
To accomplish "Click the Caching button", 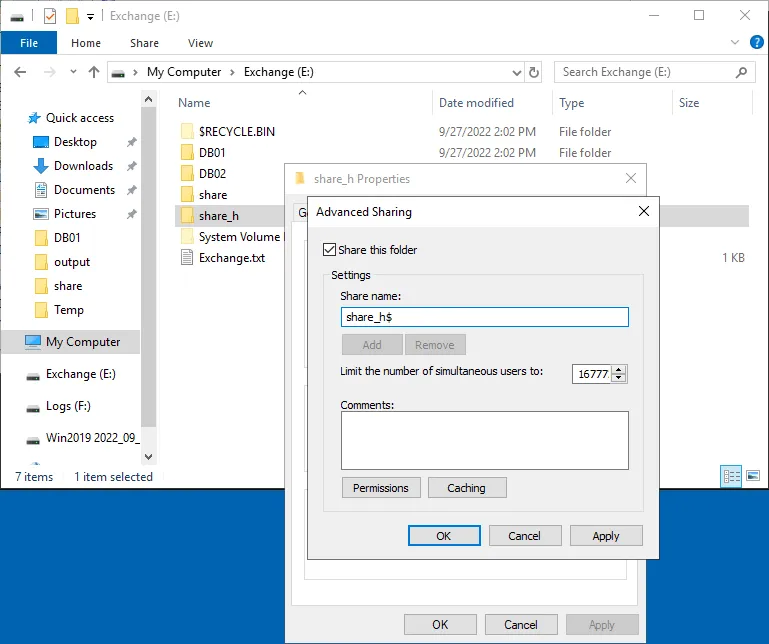I will coord(467,488).
